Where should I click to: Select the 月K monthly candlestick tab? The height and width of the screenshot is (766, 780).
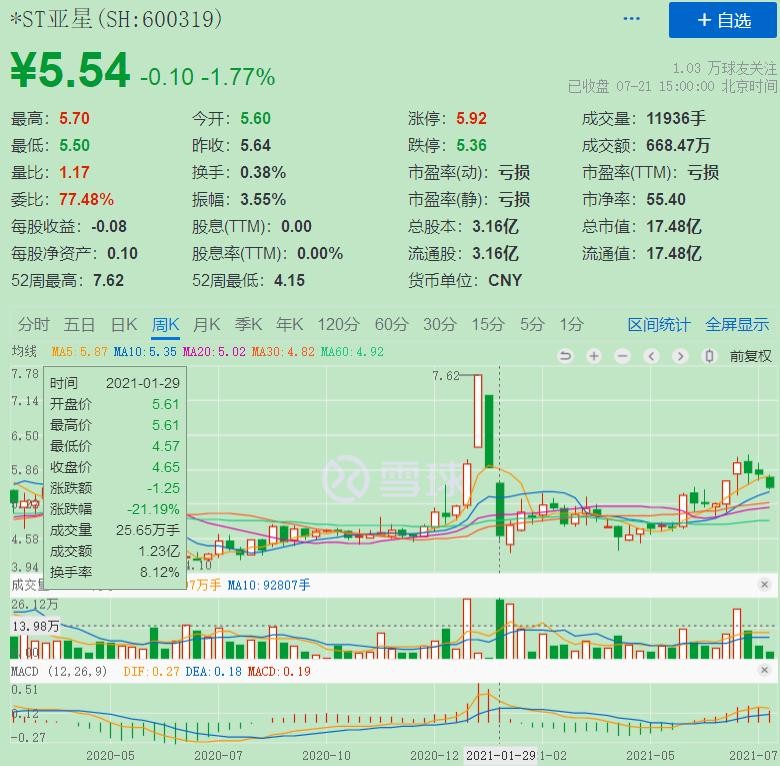pos(207,325)
